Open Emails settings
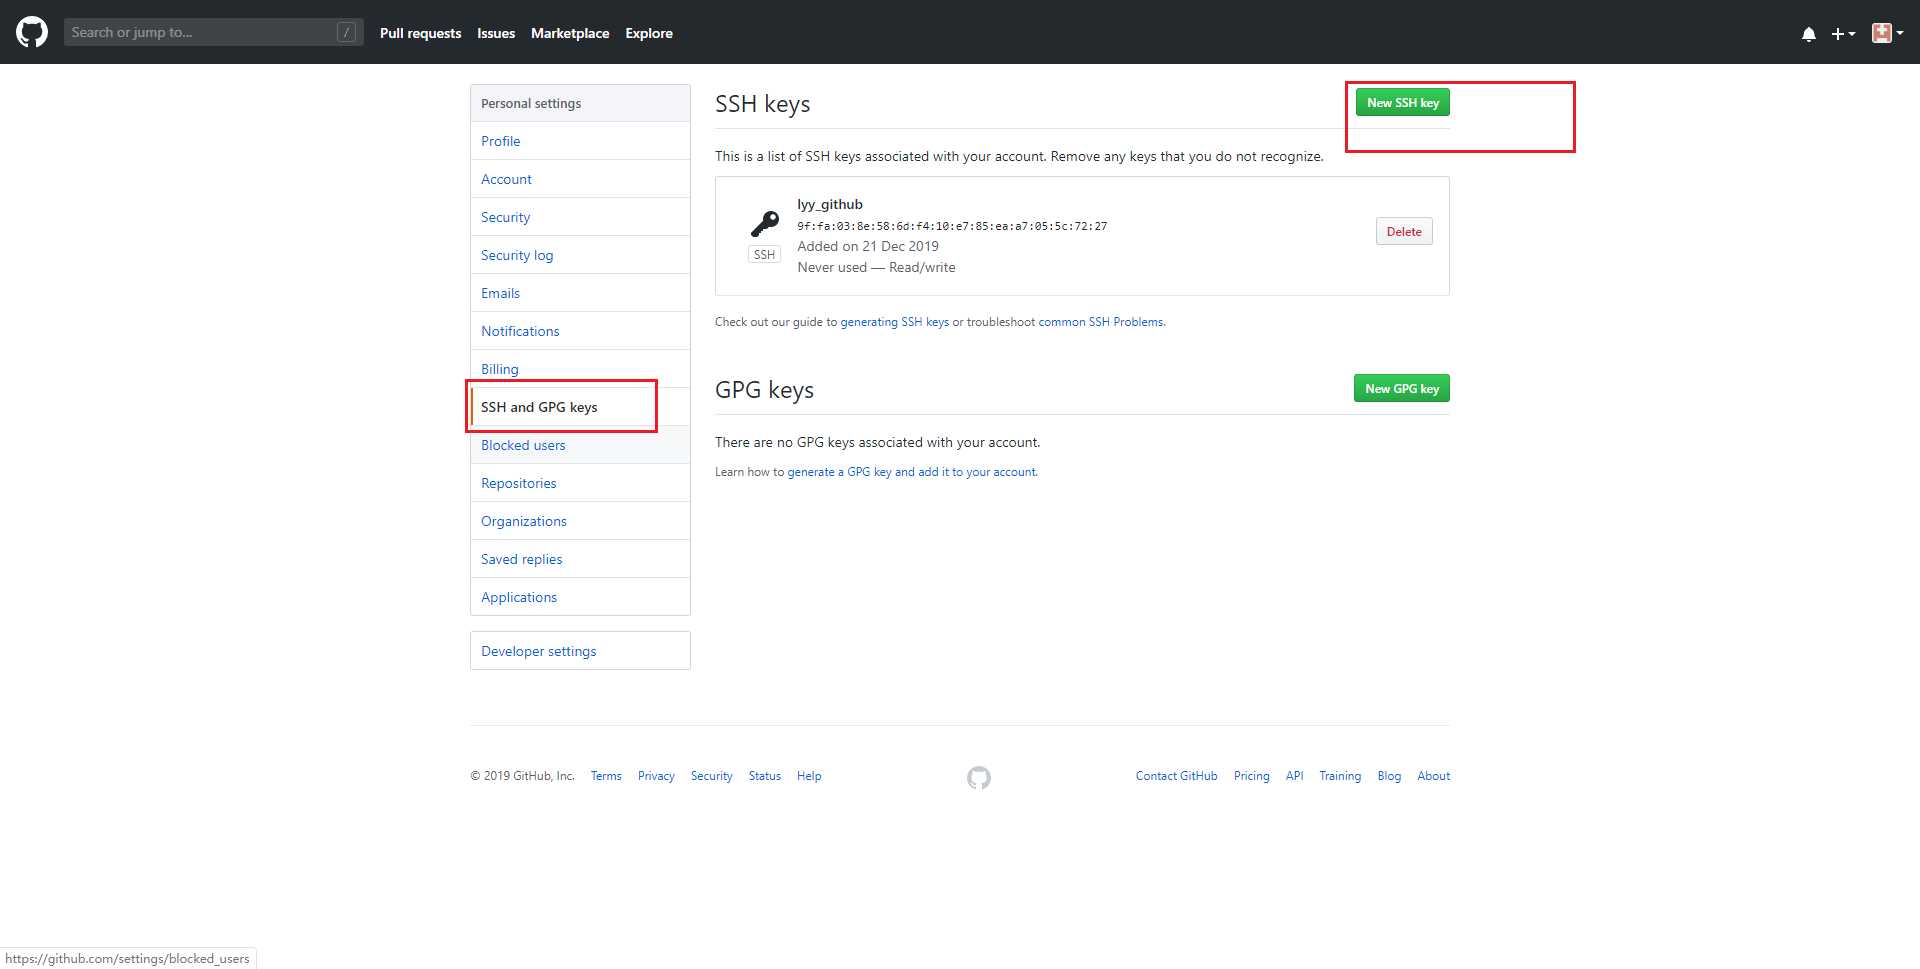 pyautogui.click(x=580, y=293)
